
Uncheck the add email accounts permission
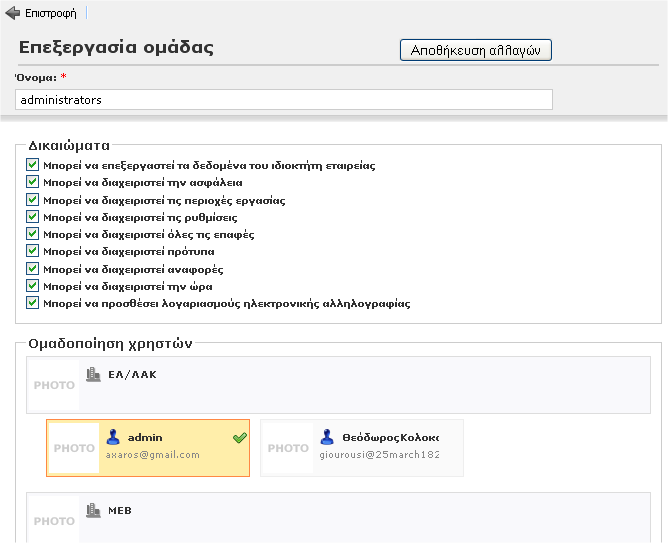(x=34, y=303)
